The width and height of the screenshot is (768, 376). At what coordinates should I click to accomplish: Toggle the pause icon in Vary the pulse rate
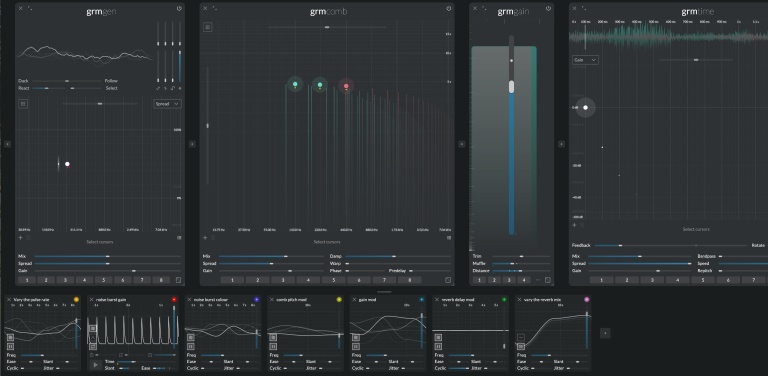11,346
